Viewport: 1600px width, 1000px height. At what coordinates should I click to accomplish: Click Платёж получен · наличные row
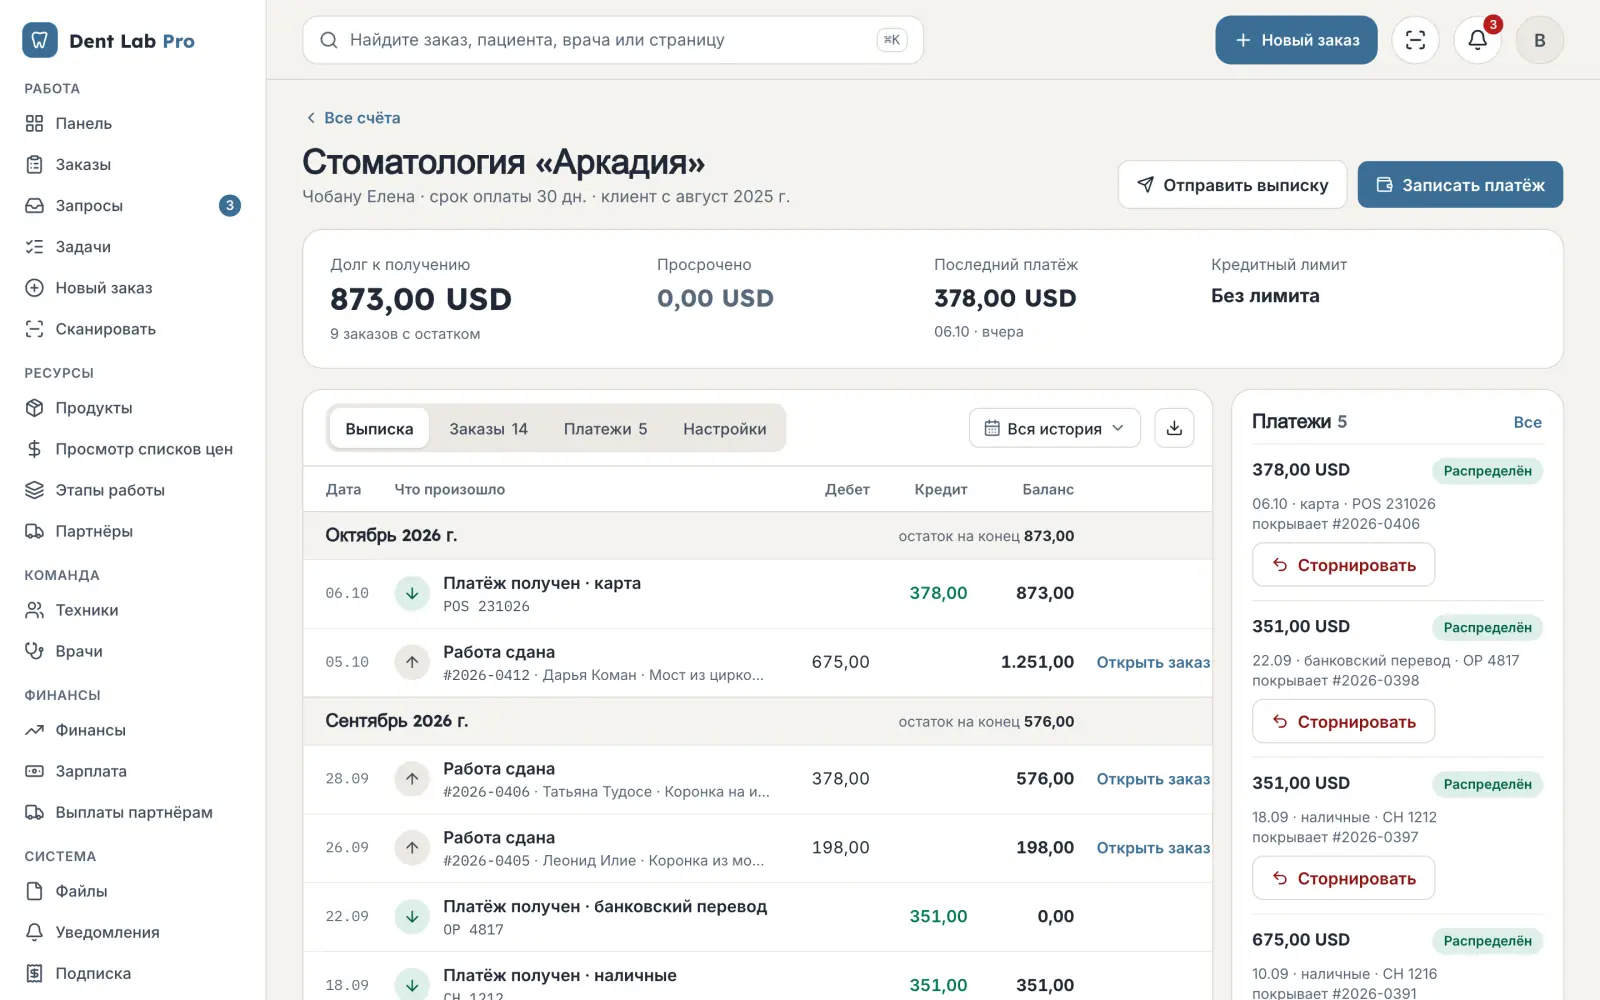tap(757, 976)
